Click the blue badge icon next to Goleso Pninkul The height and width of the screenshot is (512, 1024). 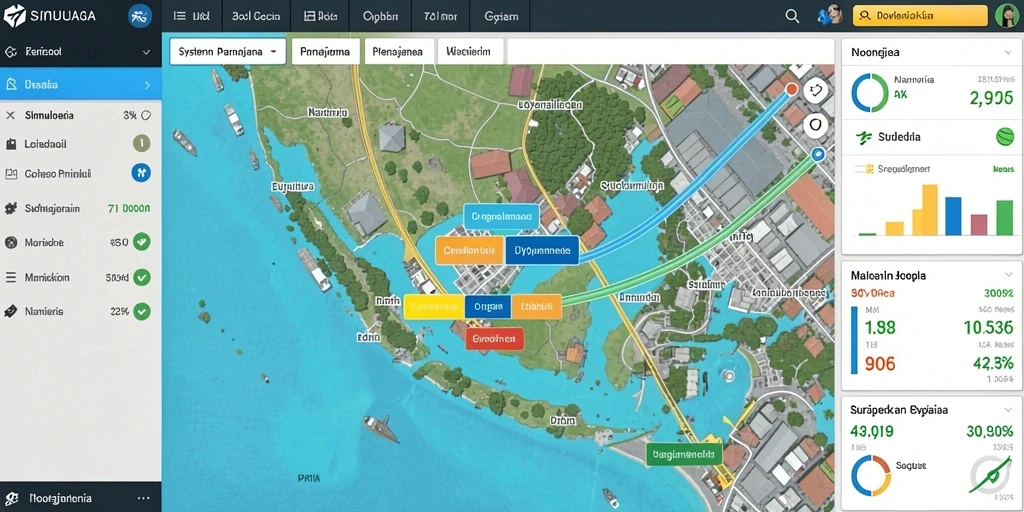pos(141,173)
